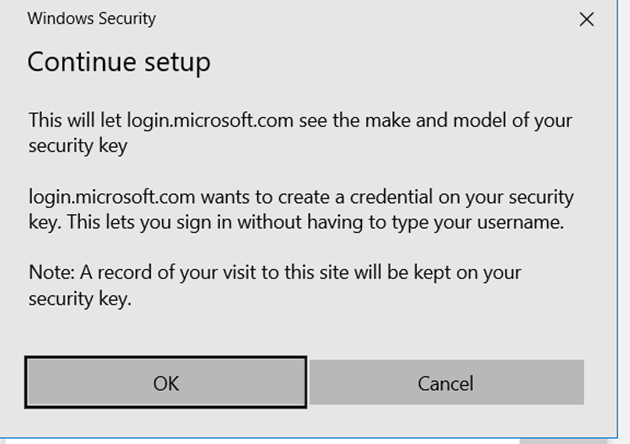Click 'This lets you' in second paragraph

112,222
